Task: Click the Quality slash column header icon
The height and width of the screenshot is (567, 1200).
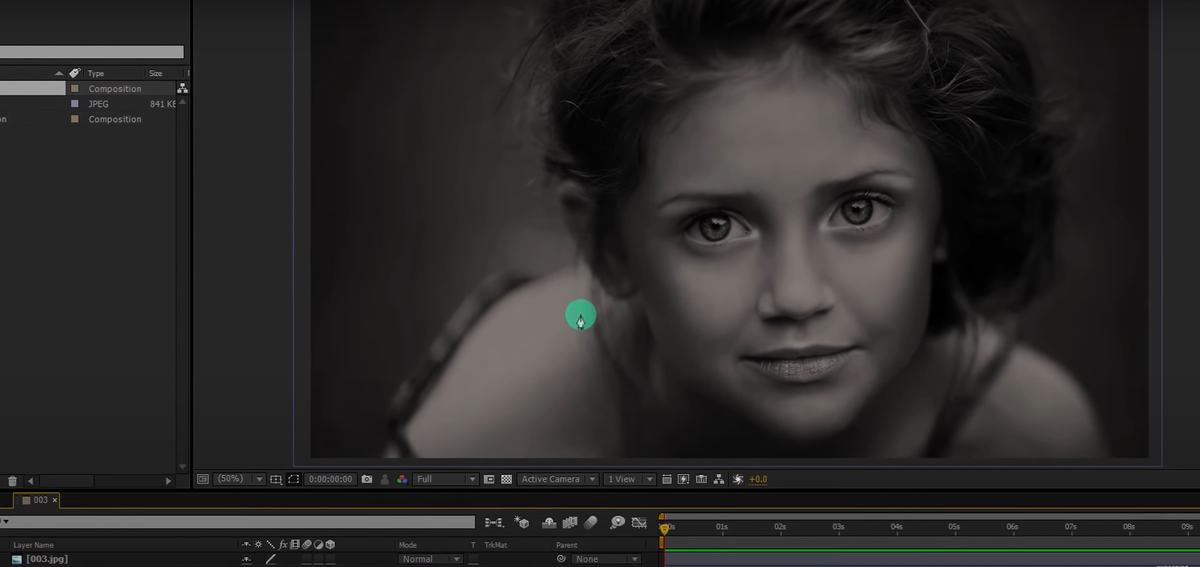Action: point(270,545)
